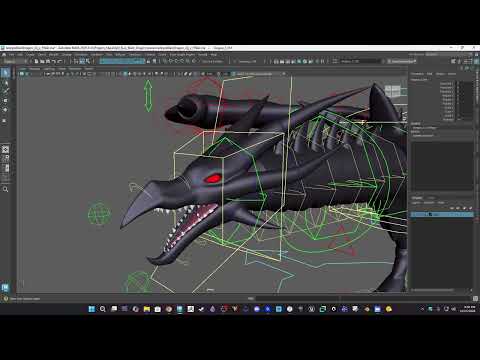Open the Symmetry dropdown on status line
Screen dimensions: 480x360
(x=247, y=61)
